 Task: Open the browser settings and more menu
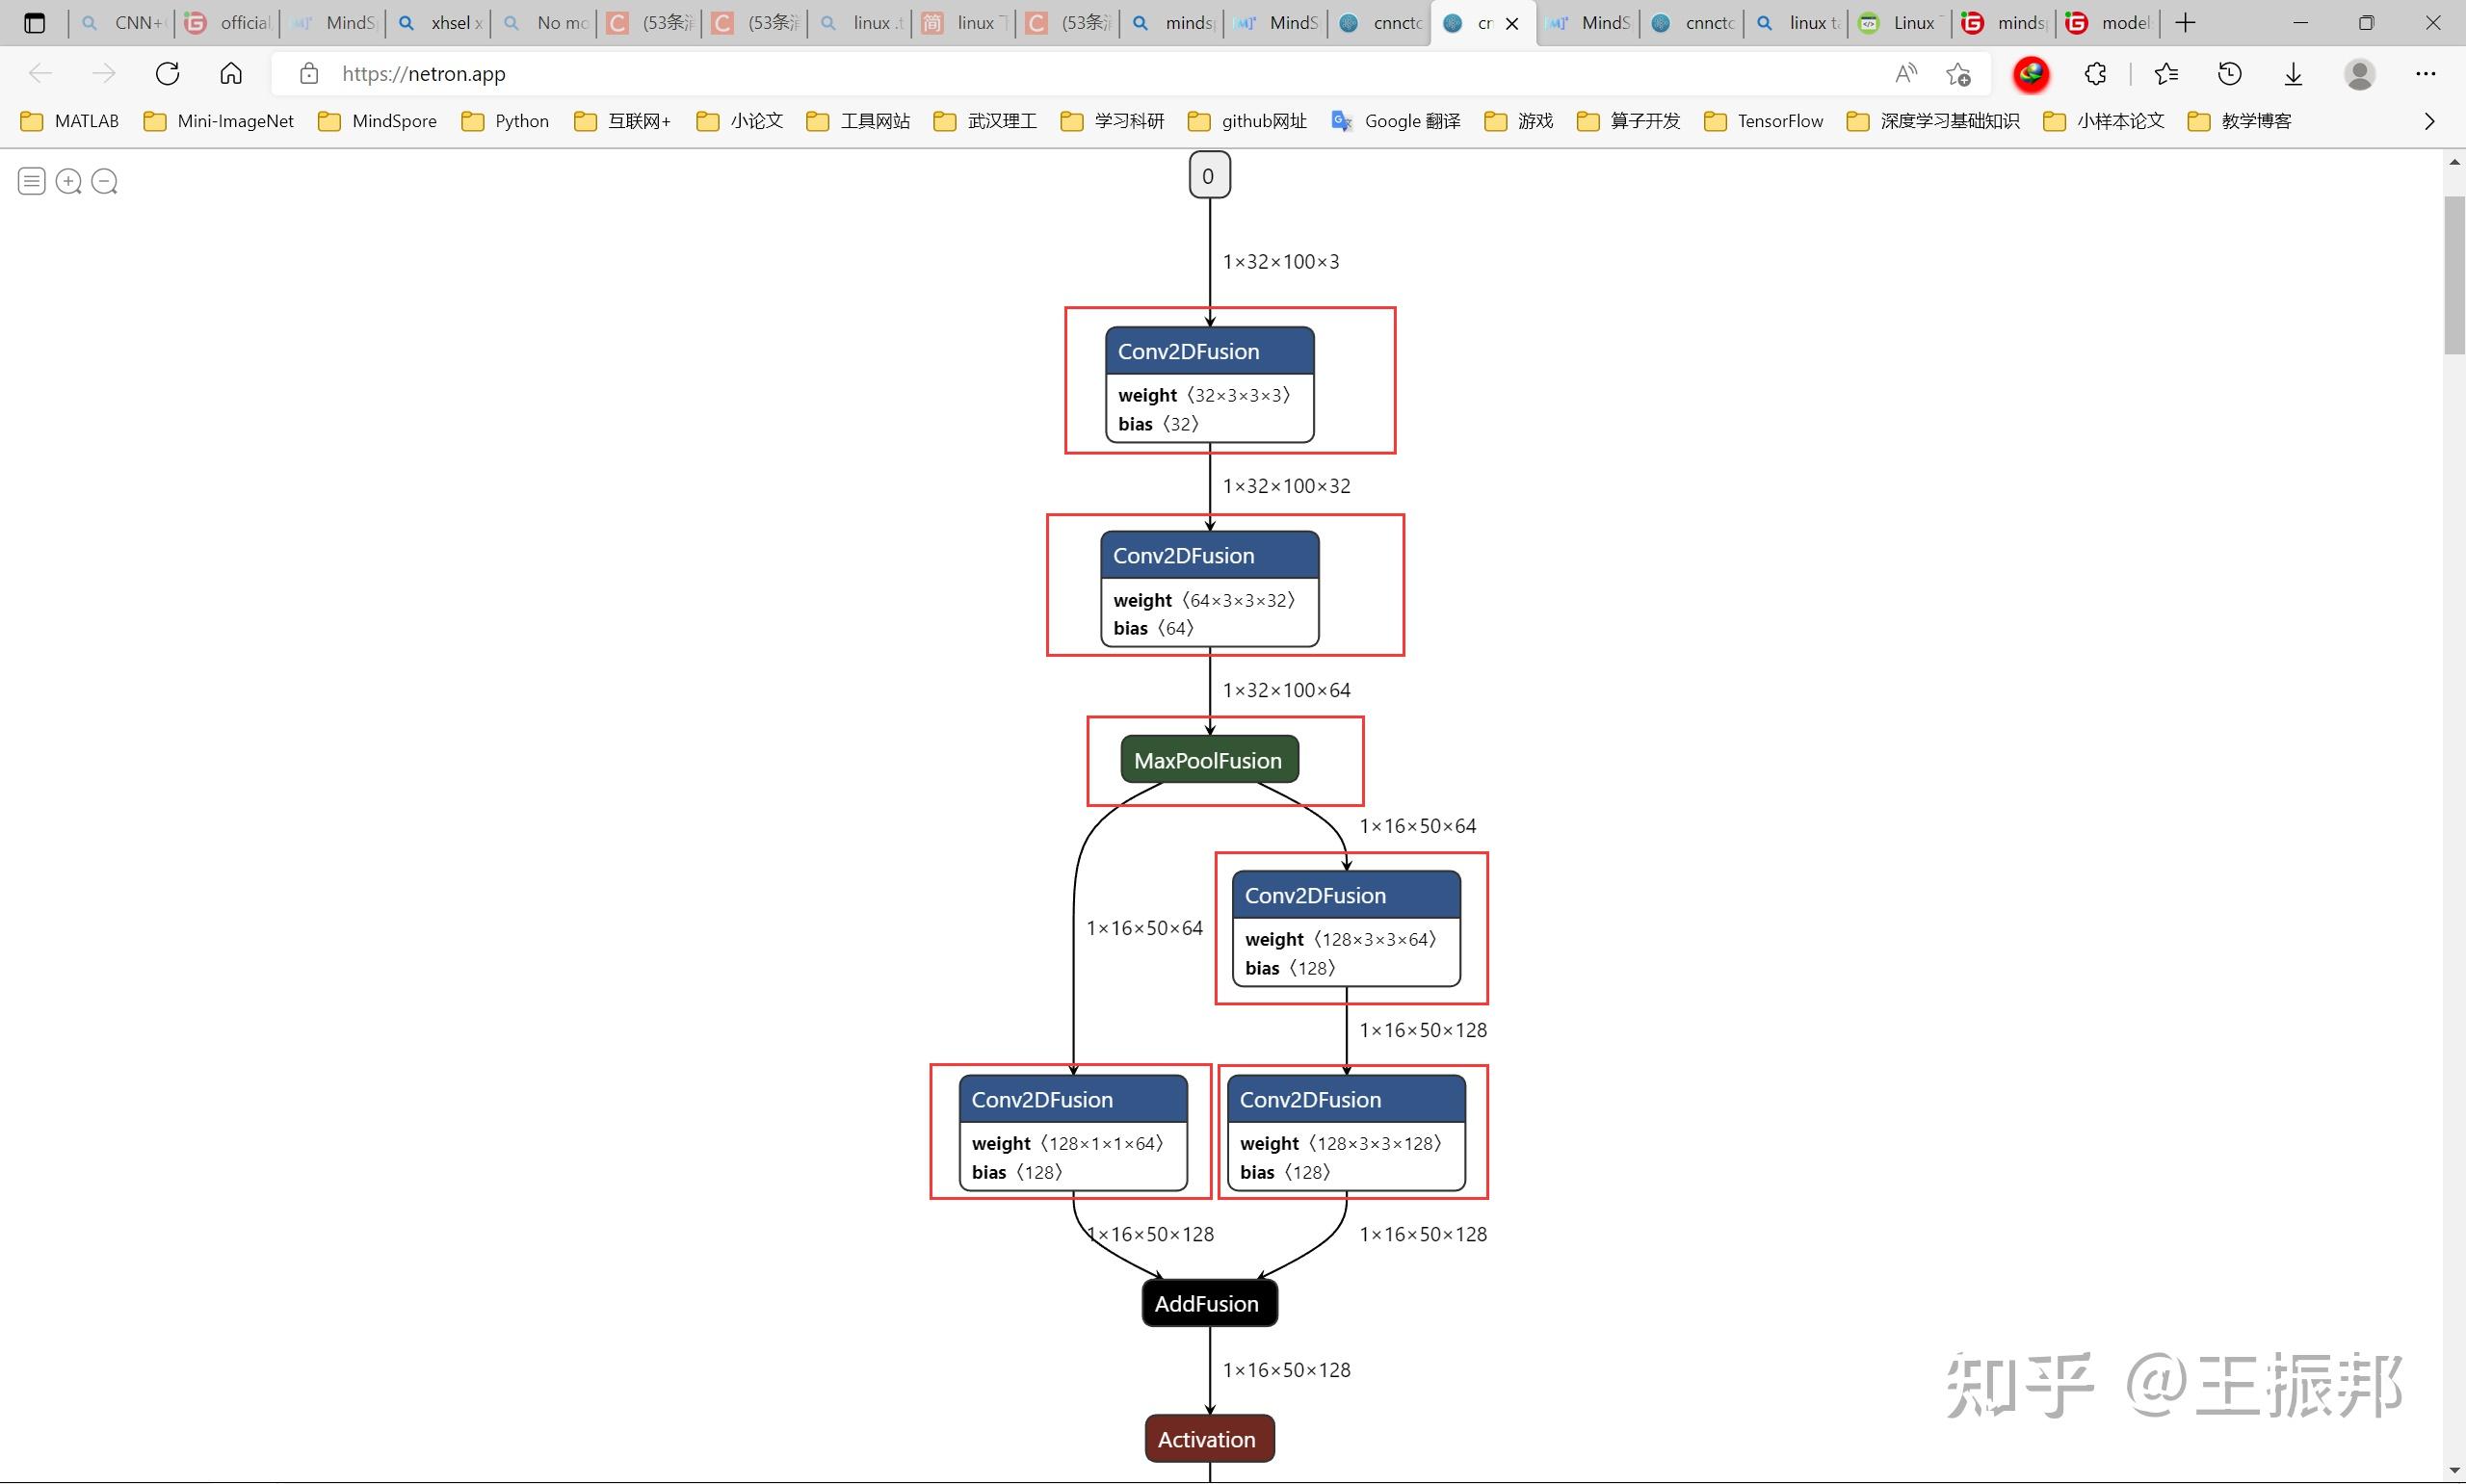2425,73
